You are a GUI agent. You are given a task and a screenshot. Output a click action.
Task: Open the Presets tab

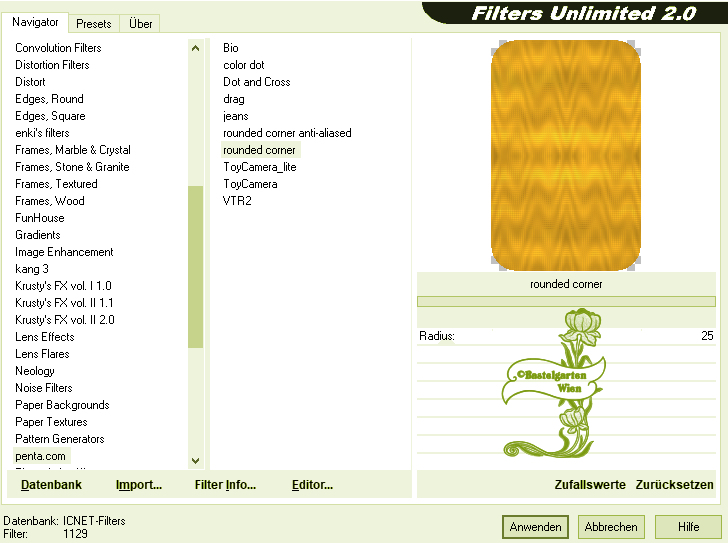click(x=94, y=24)
